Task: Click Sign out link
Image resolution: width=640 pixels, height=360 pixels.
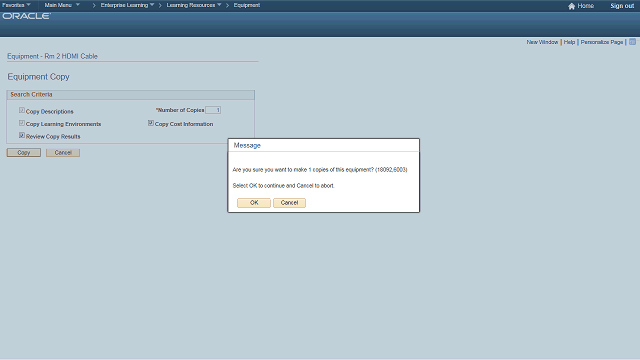Action: (622, 6)
